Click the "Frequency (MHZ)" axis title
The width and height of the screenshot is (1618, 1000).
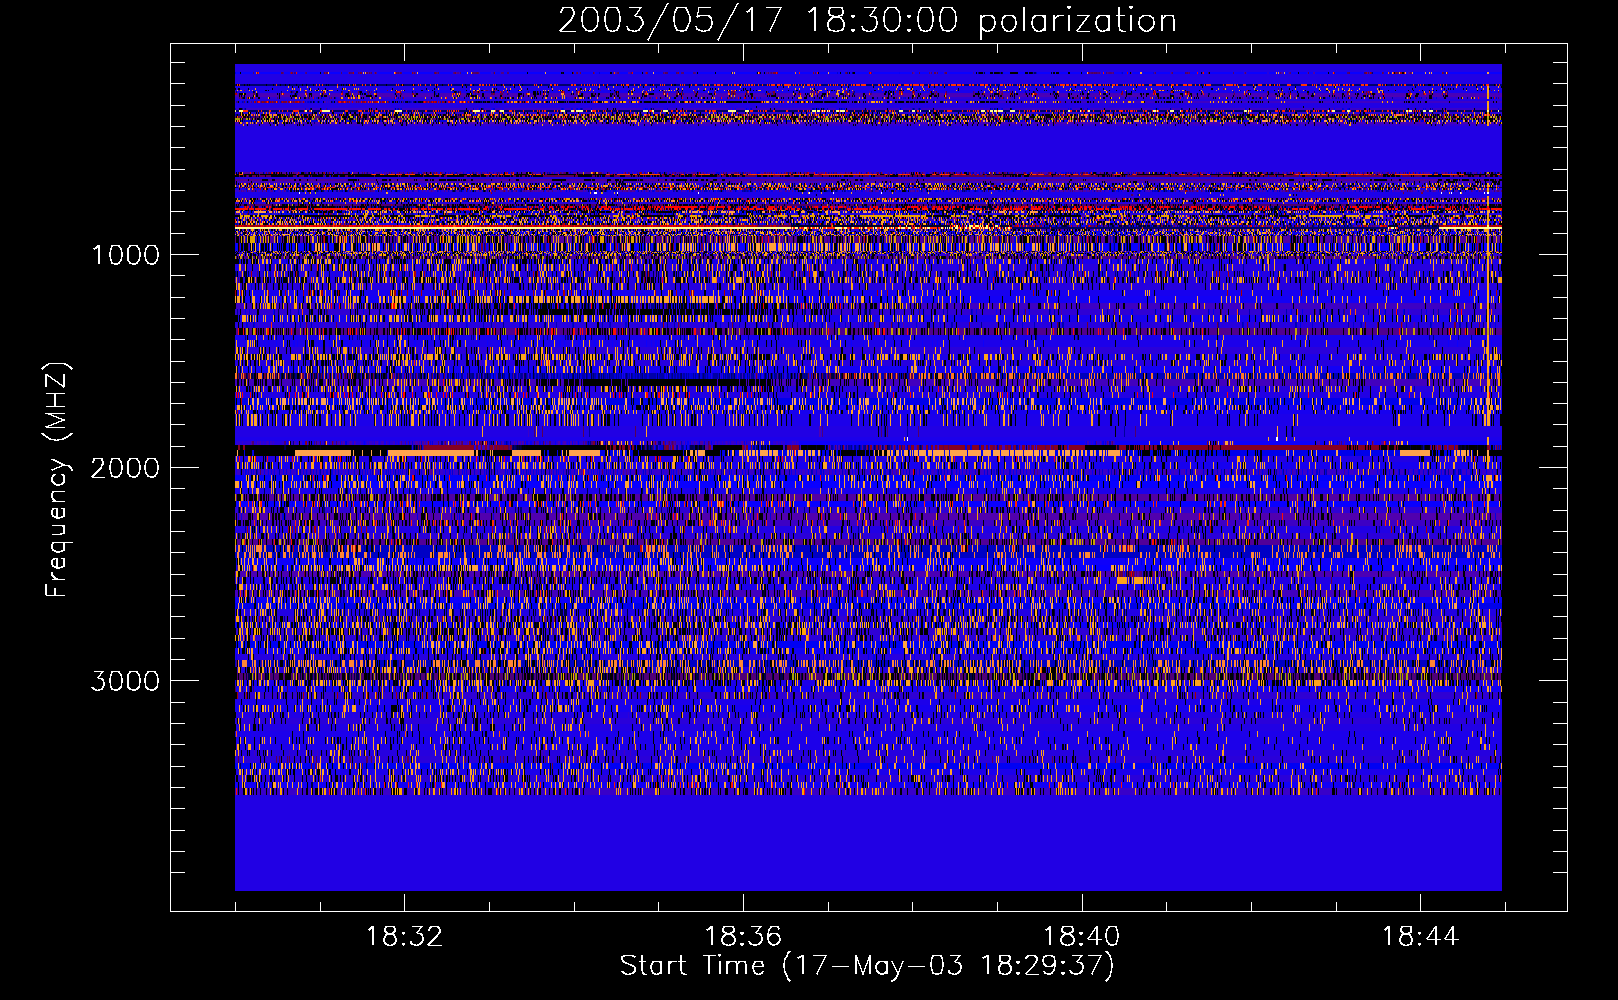tap(57, 480)
